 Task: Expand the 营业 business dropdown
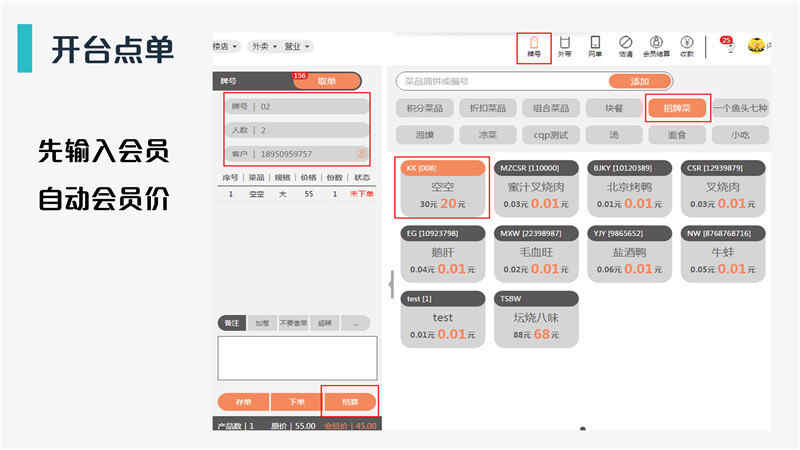[296, 46]
